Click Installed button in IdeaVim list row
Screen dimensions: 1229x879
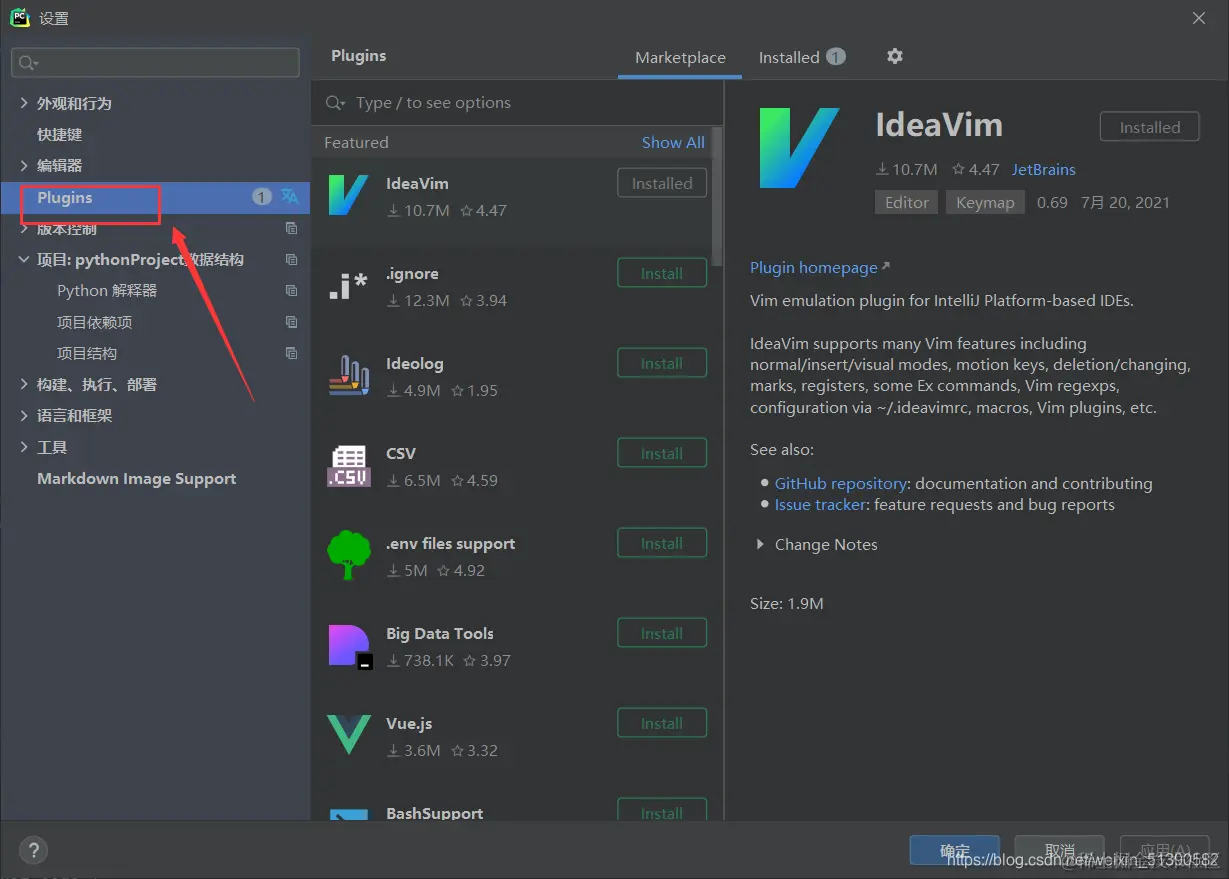pos(662,183)
